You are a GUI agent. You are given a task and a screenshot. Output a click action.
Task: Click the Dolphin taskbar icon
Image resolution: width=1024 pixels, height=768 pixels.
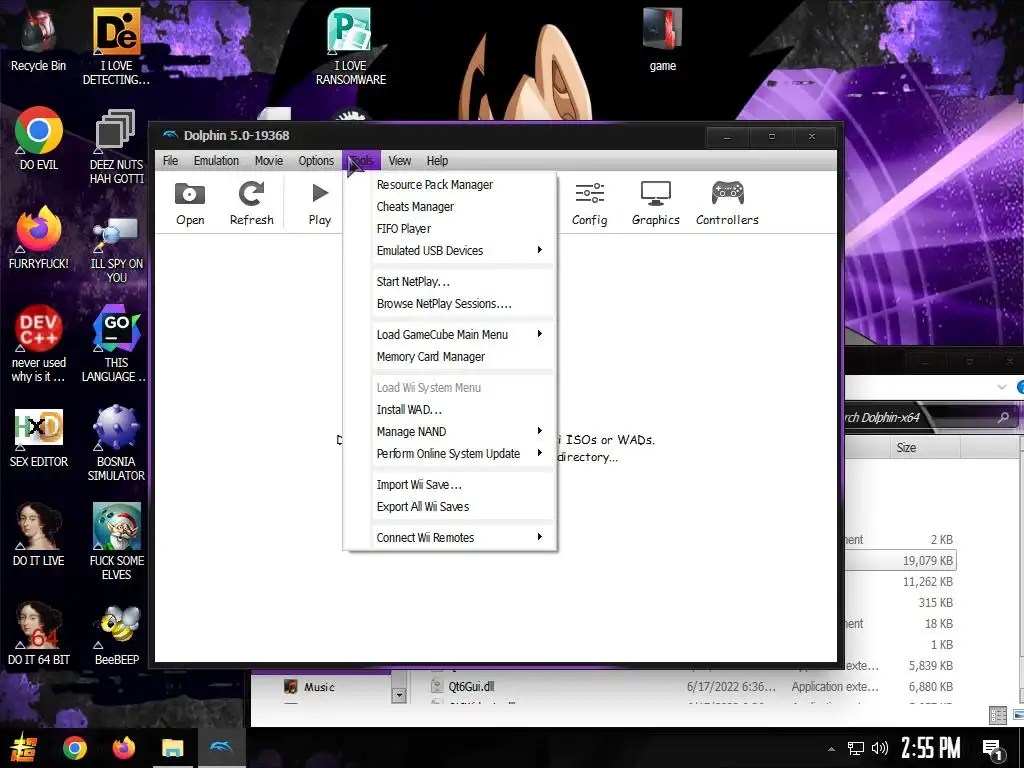221,748
